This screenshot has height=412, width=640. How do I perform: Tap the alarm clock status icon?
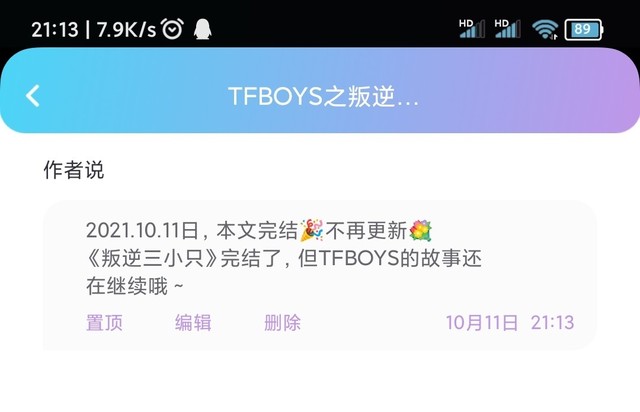click(x=172, y=29)
